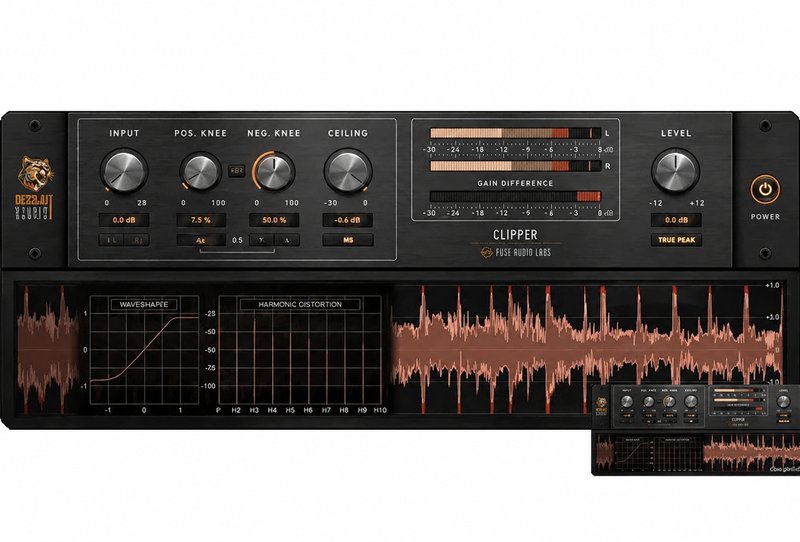The height and width of the screenshot is (542, 800).
Task: Click the POWER label text
Action: (x=765, y=216)
